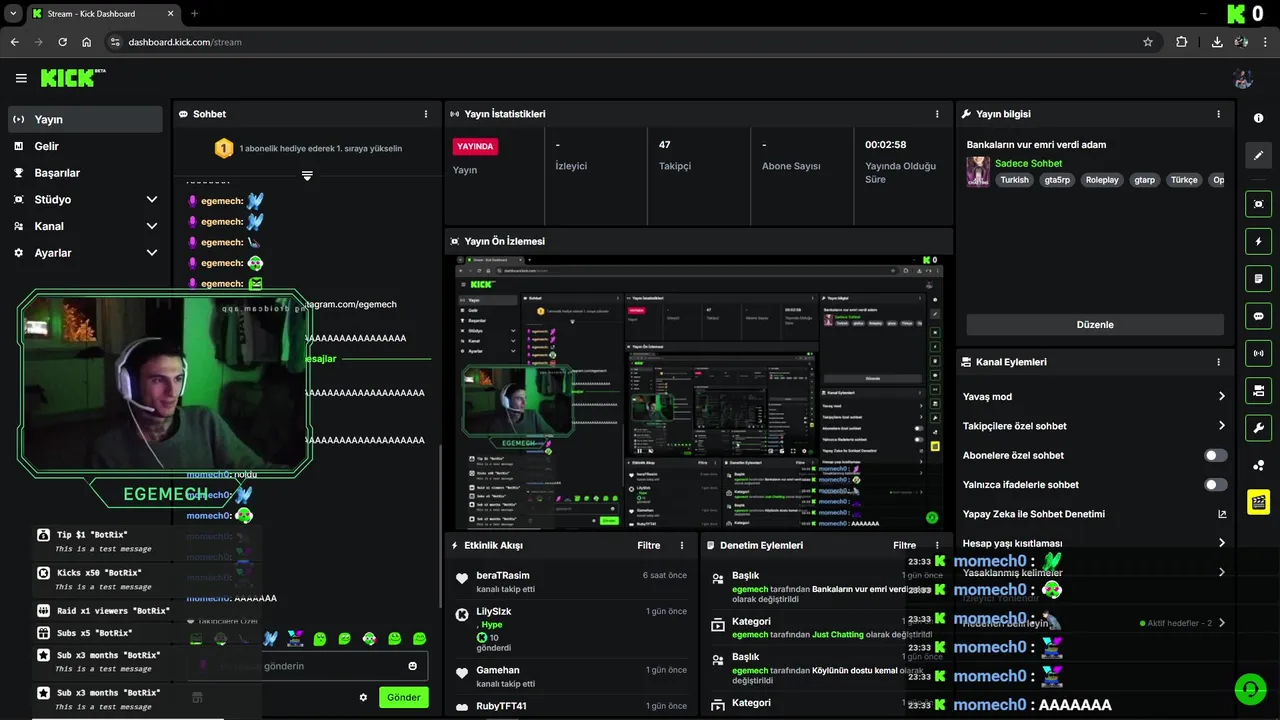Open Kanal Eylemleri three-dot menu
1280x720 pixels.
coord(1218,362)
